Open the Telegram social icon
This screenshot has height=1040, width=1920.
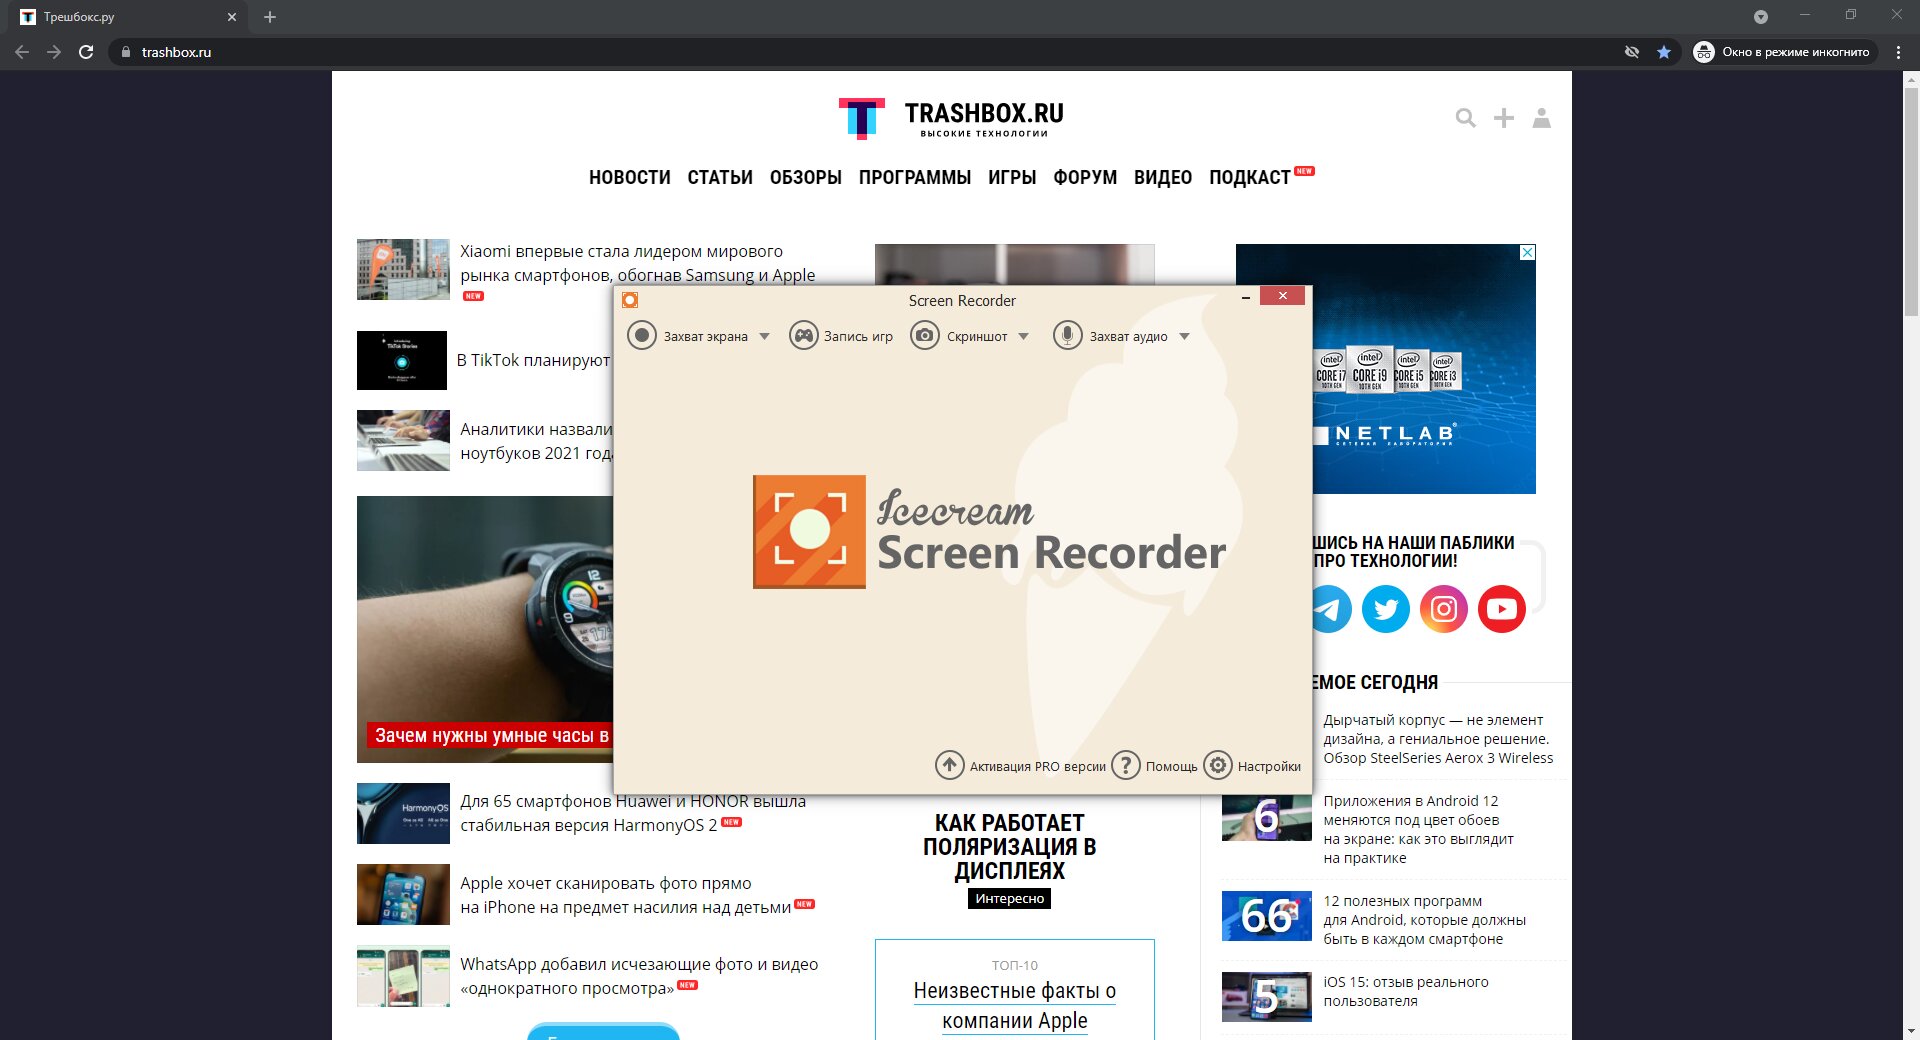coord(1330,608)
